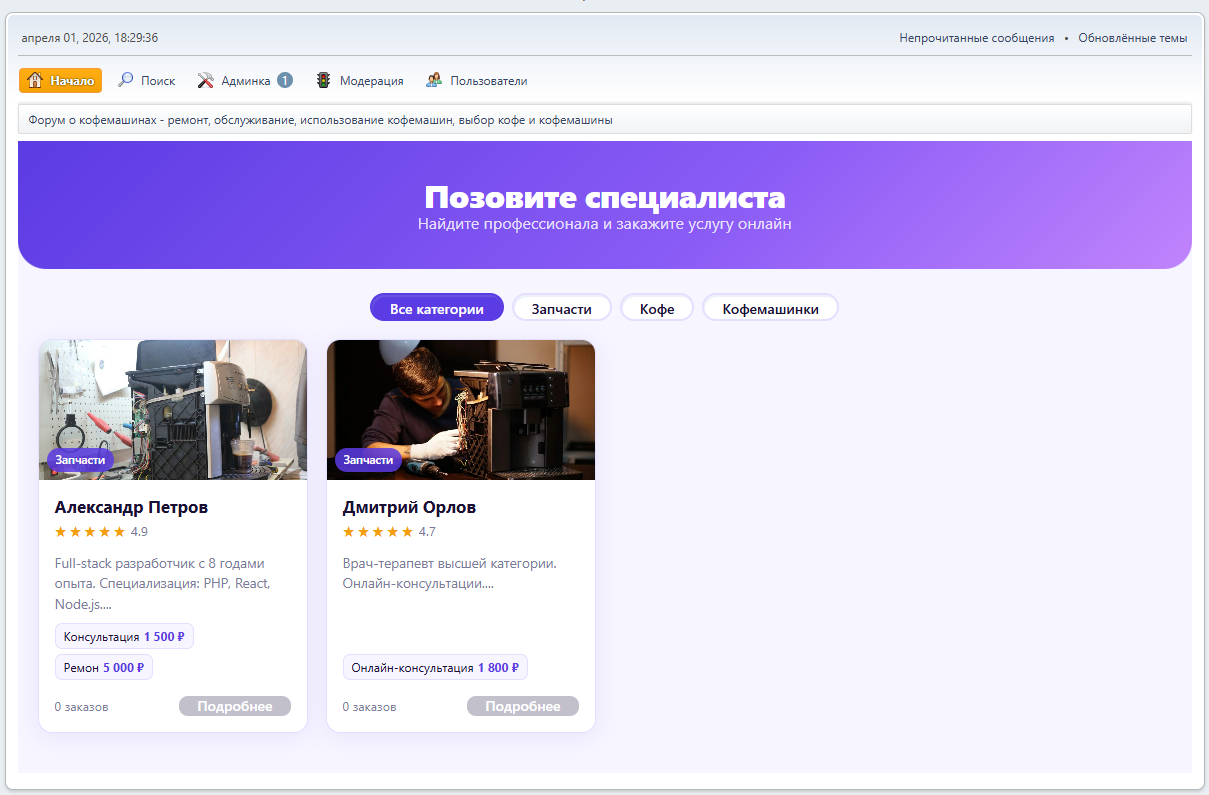Click the magnifier icon beside Поиск

click(126, 81)
